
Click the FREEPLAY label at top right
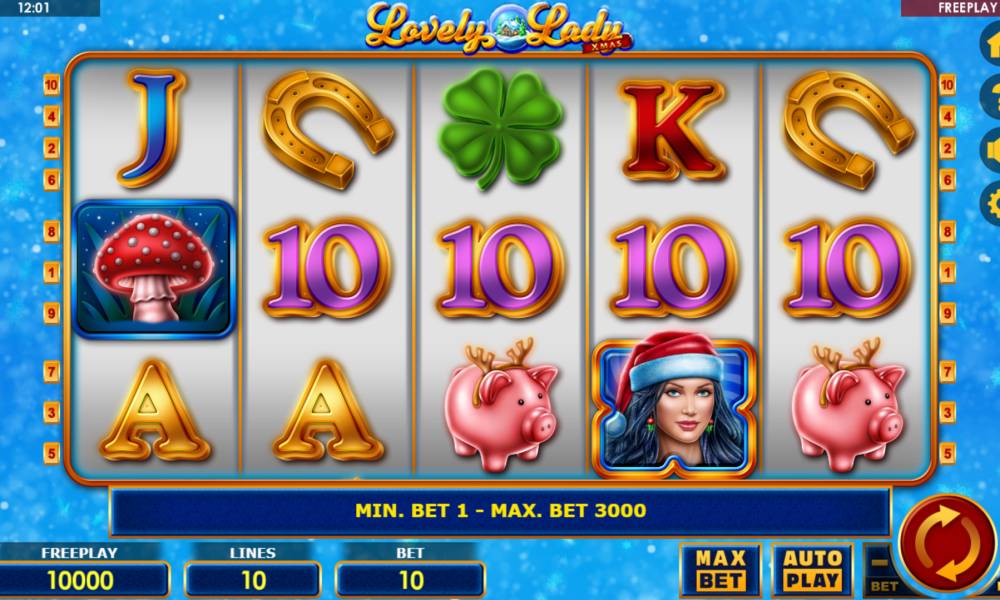[968, 8]
